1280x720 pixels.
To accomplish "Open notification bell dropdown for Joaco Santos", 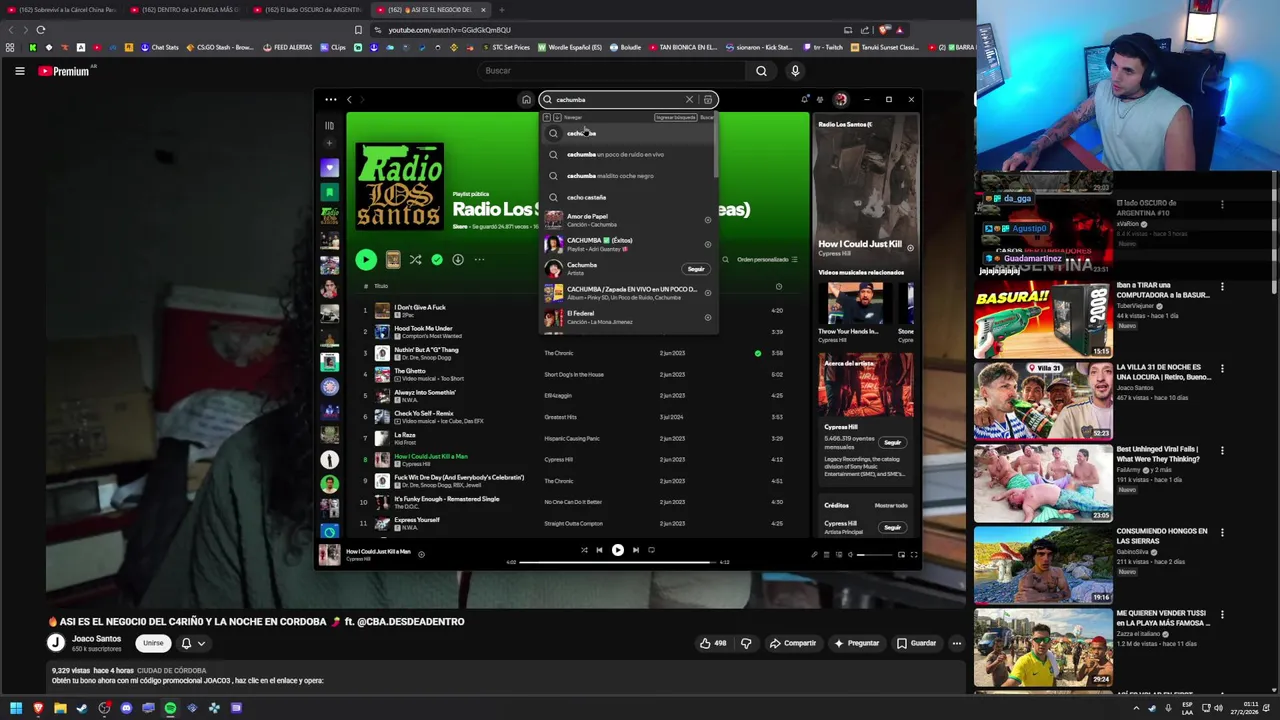I will click(192, 644).
